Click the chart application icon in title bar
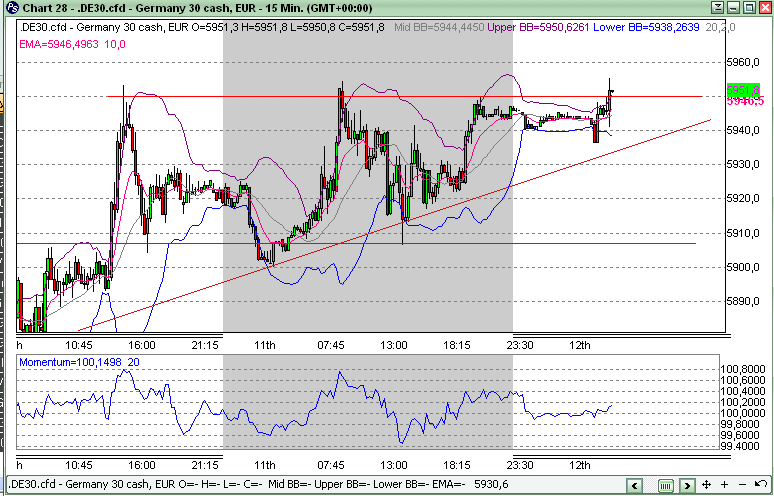Screen dimensions: 774x496 (13, 7)
